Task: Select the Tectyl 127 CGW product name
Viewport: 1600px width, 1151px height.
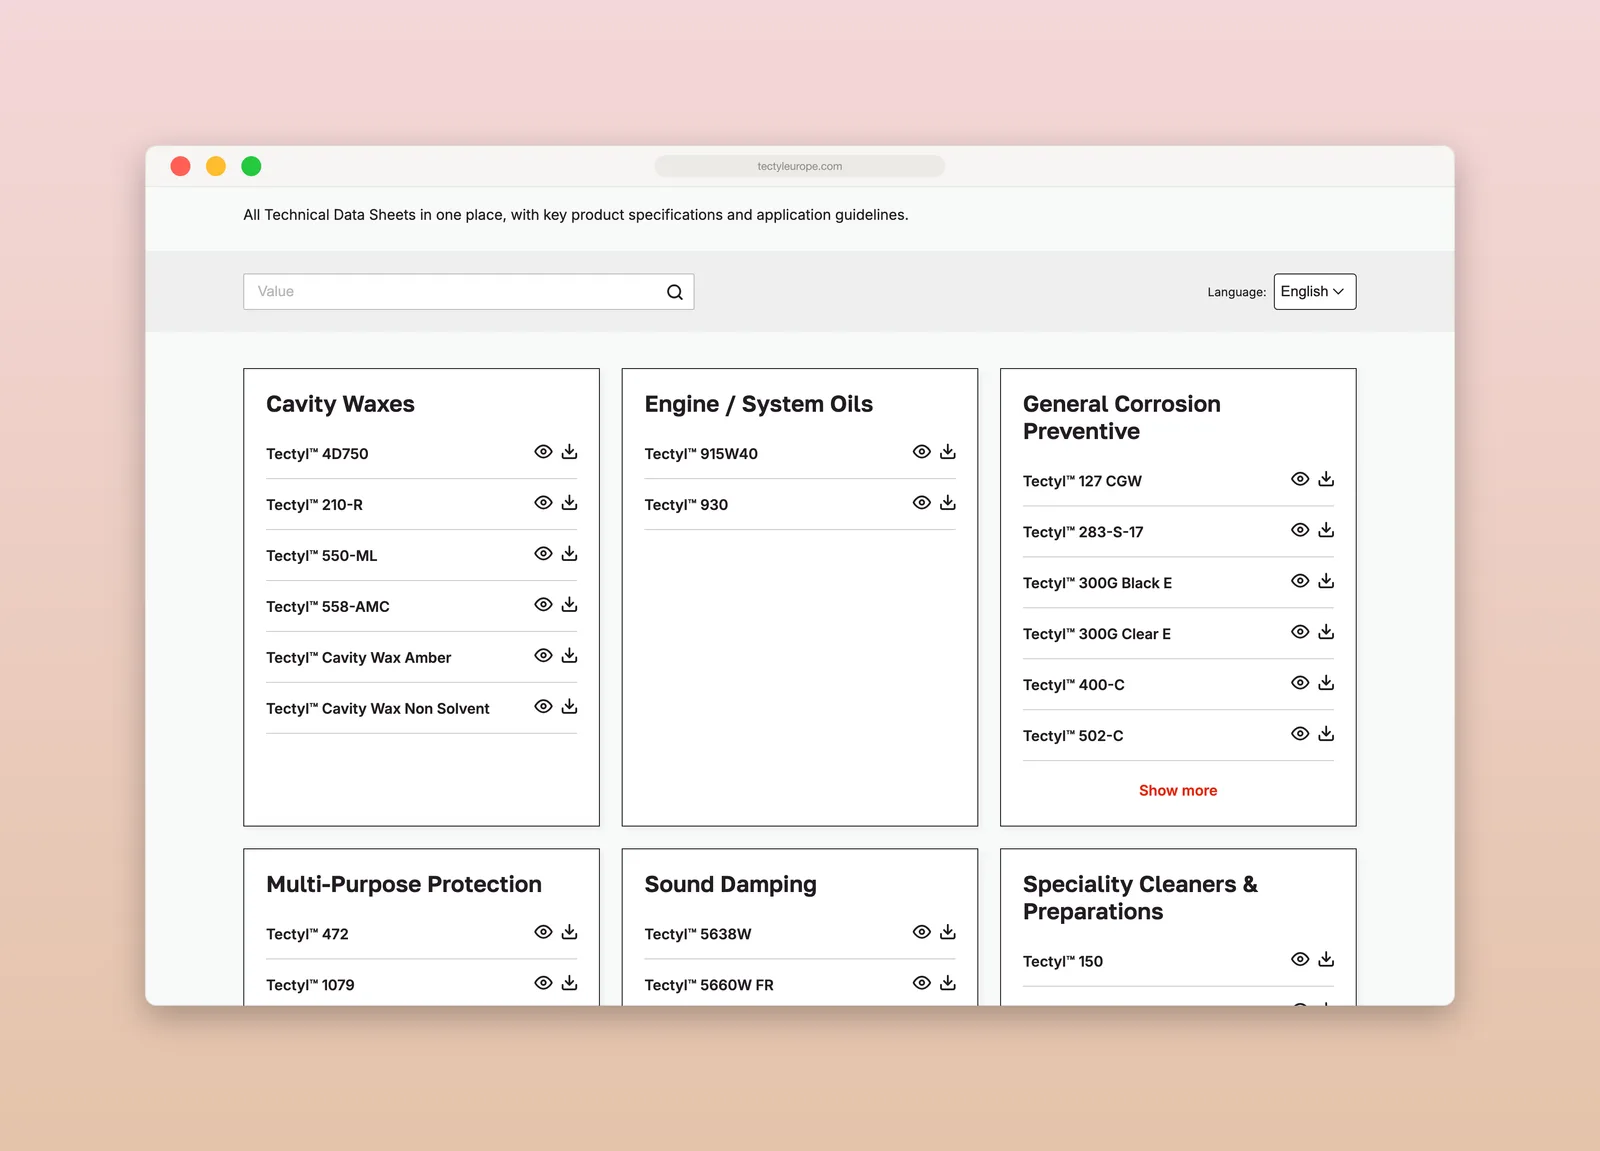Action: [x=1082, y=481]
